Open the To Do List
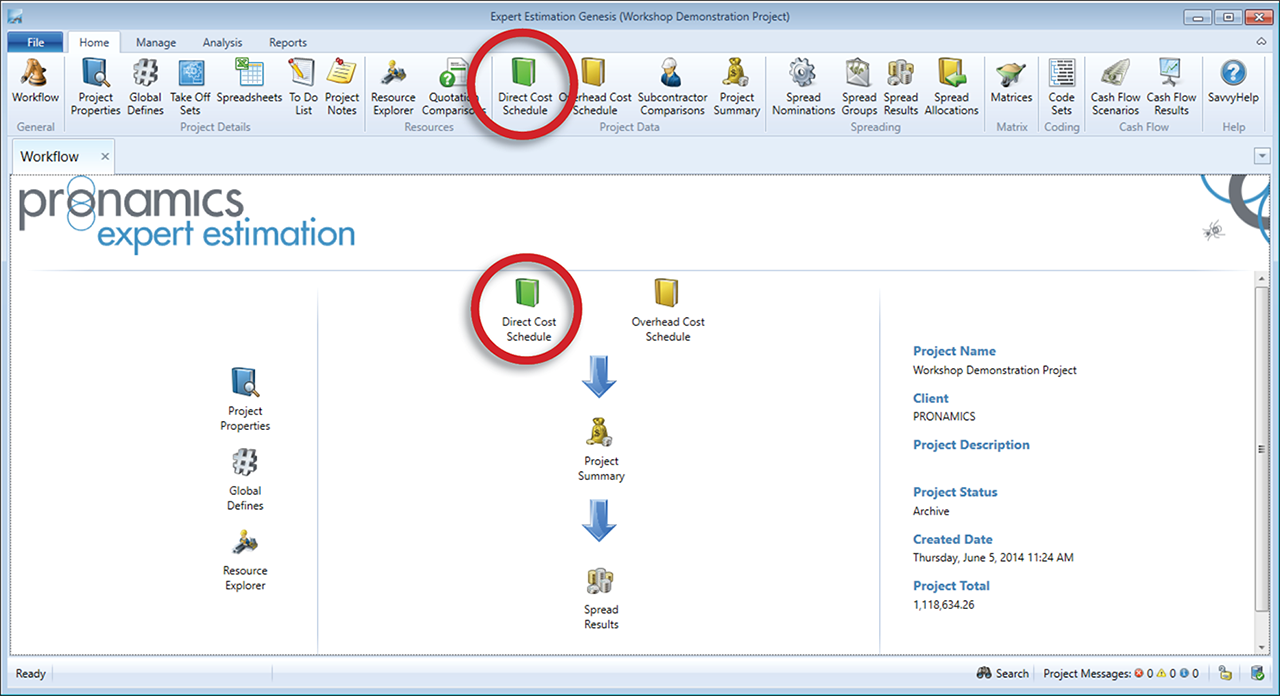 click(x=301, y=86)
